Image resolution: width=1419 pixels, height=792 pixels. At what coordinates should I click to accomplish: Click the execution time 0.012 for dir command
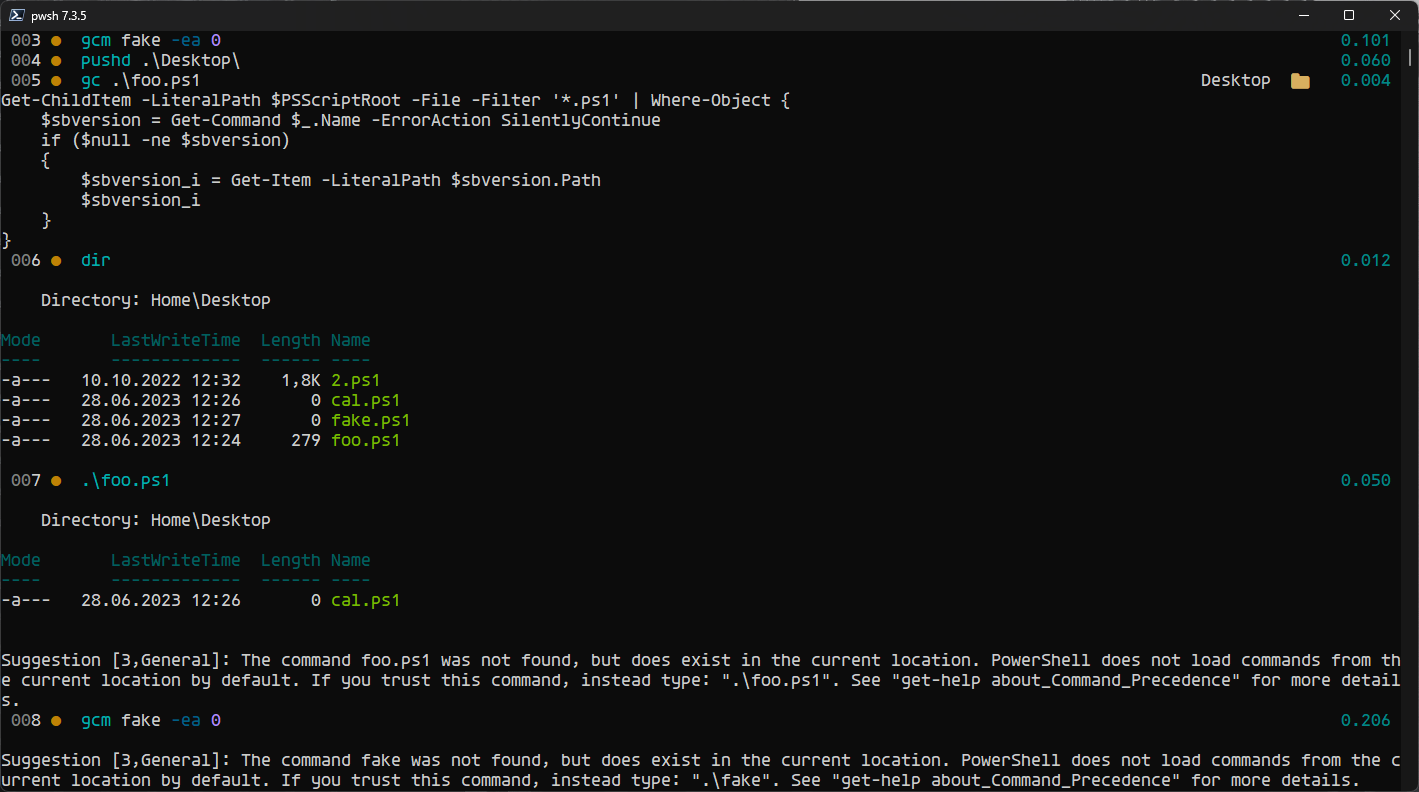click(x=1367, y=260)
